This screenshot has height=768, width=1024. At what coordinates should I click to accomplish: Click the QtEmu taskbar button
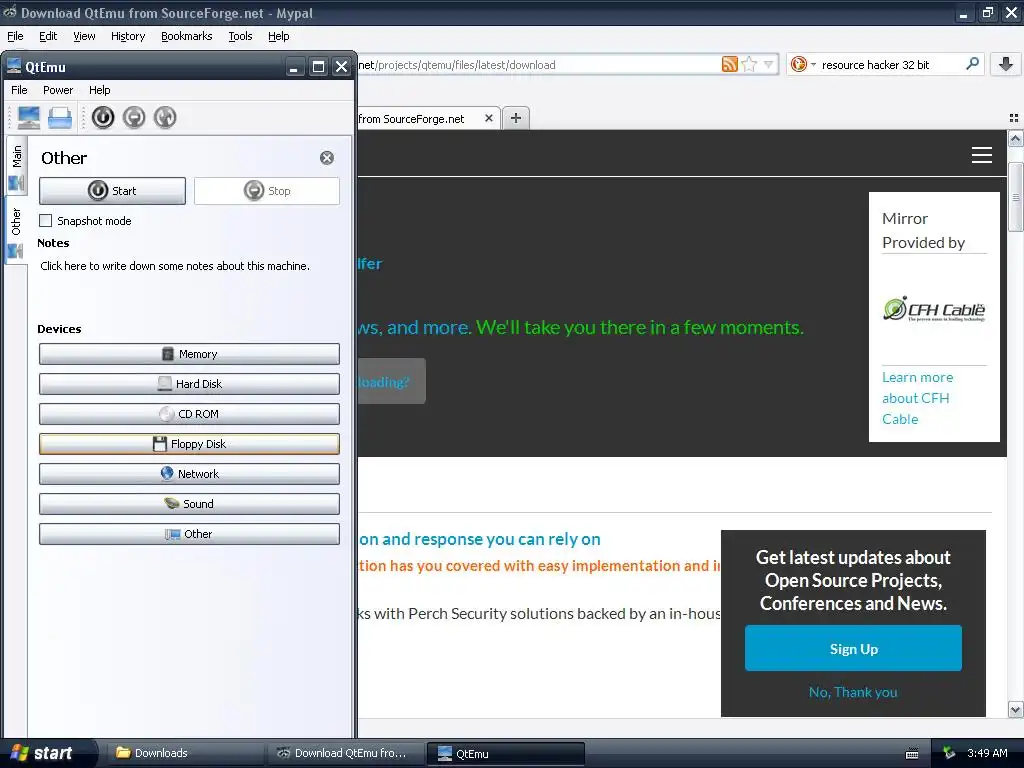point(505,753)
